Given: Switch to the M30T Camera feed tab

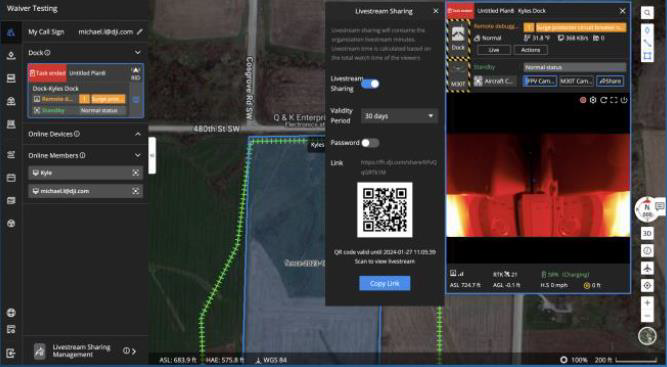Looking at the screenshot, I should tap(576, 81).
